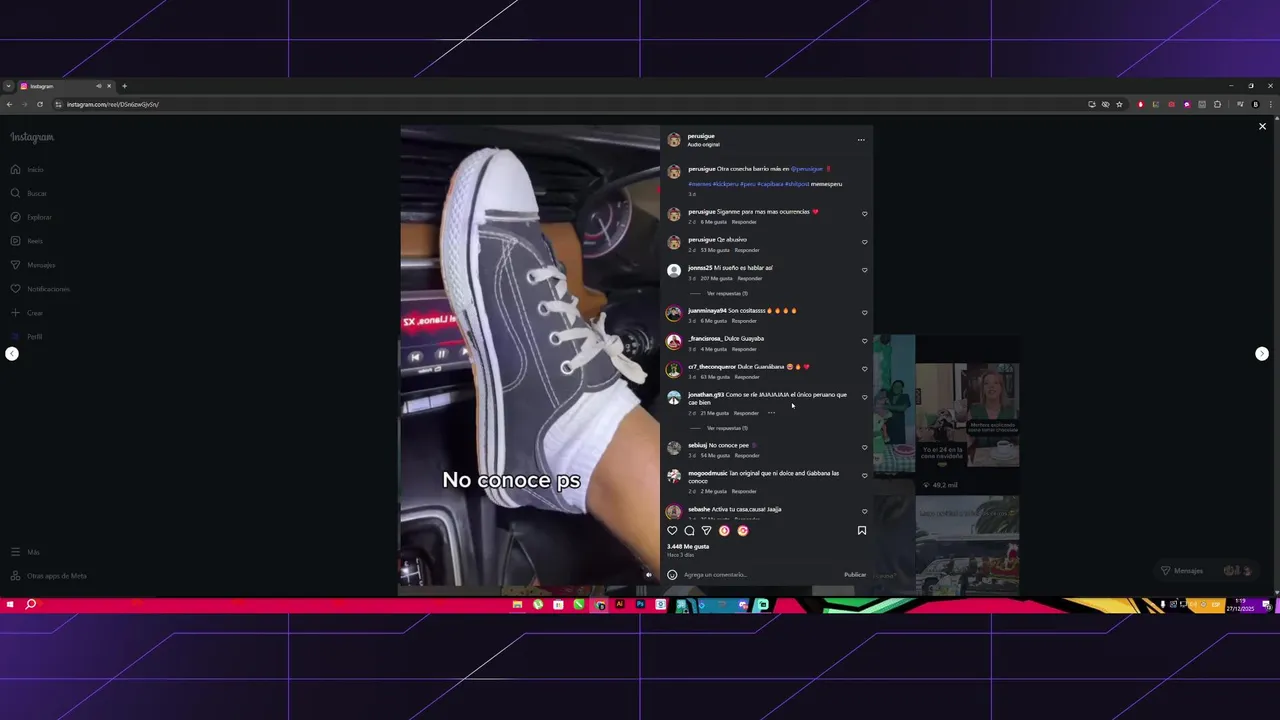This screenshot has height=720, width=1280.
Task: Open Perfil in the Instagram sidebar
Action: click(27, 337)
